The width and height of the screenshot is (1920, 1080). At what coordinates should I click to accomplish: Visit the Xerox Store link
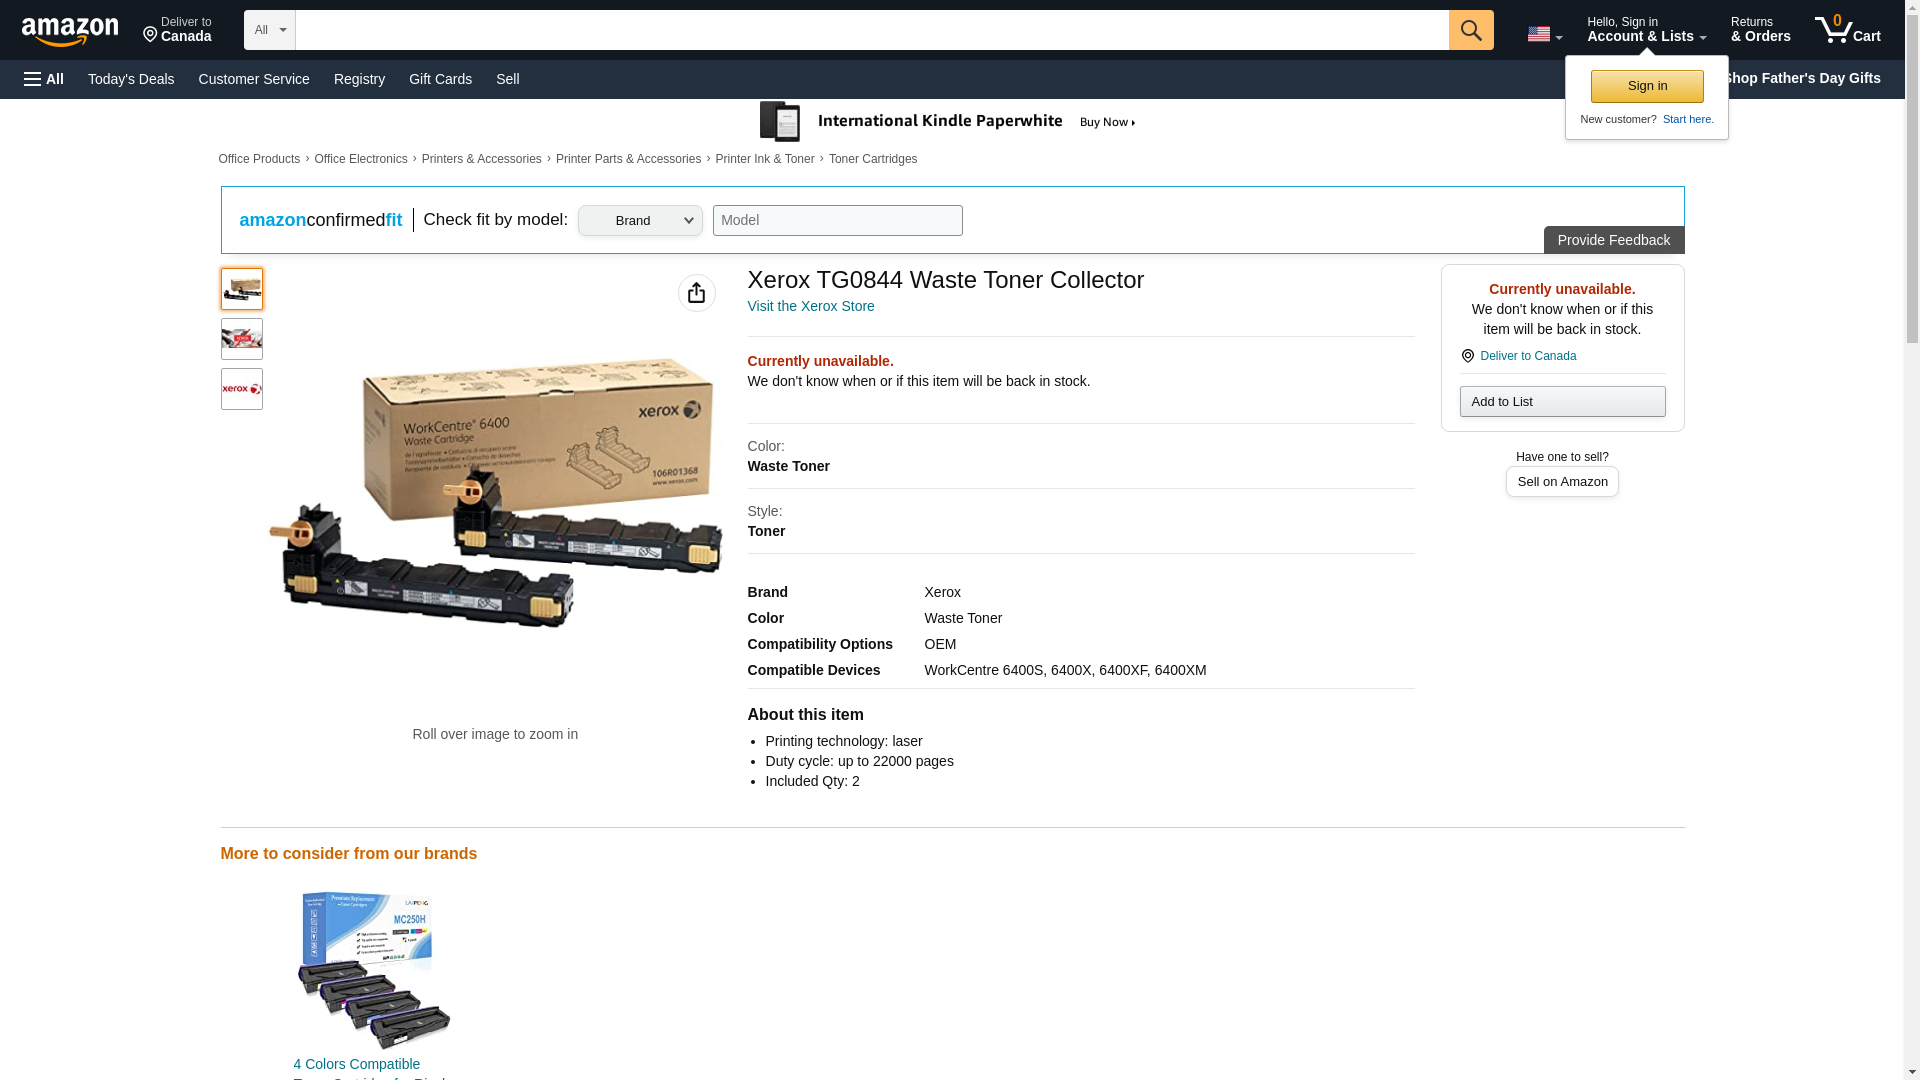(810, 306)
